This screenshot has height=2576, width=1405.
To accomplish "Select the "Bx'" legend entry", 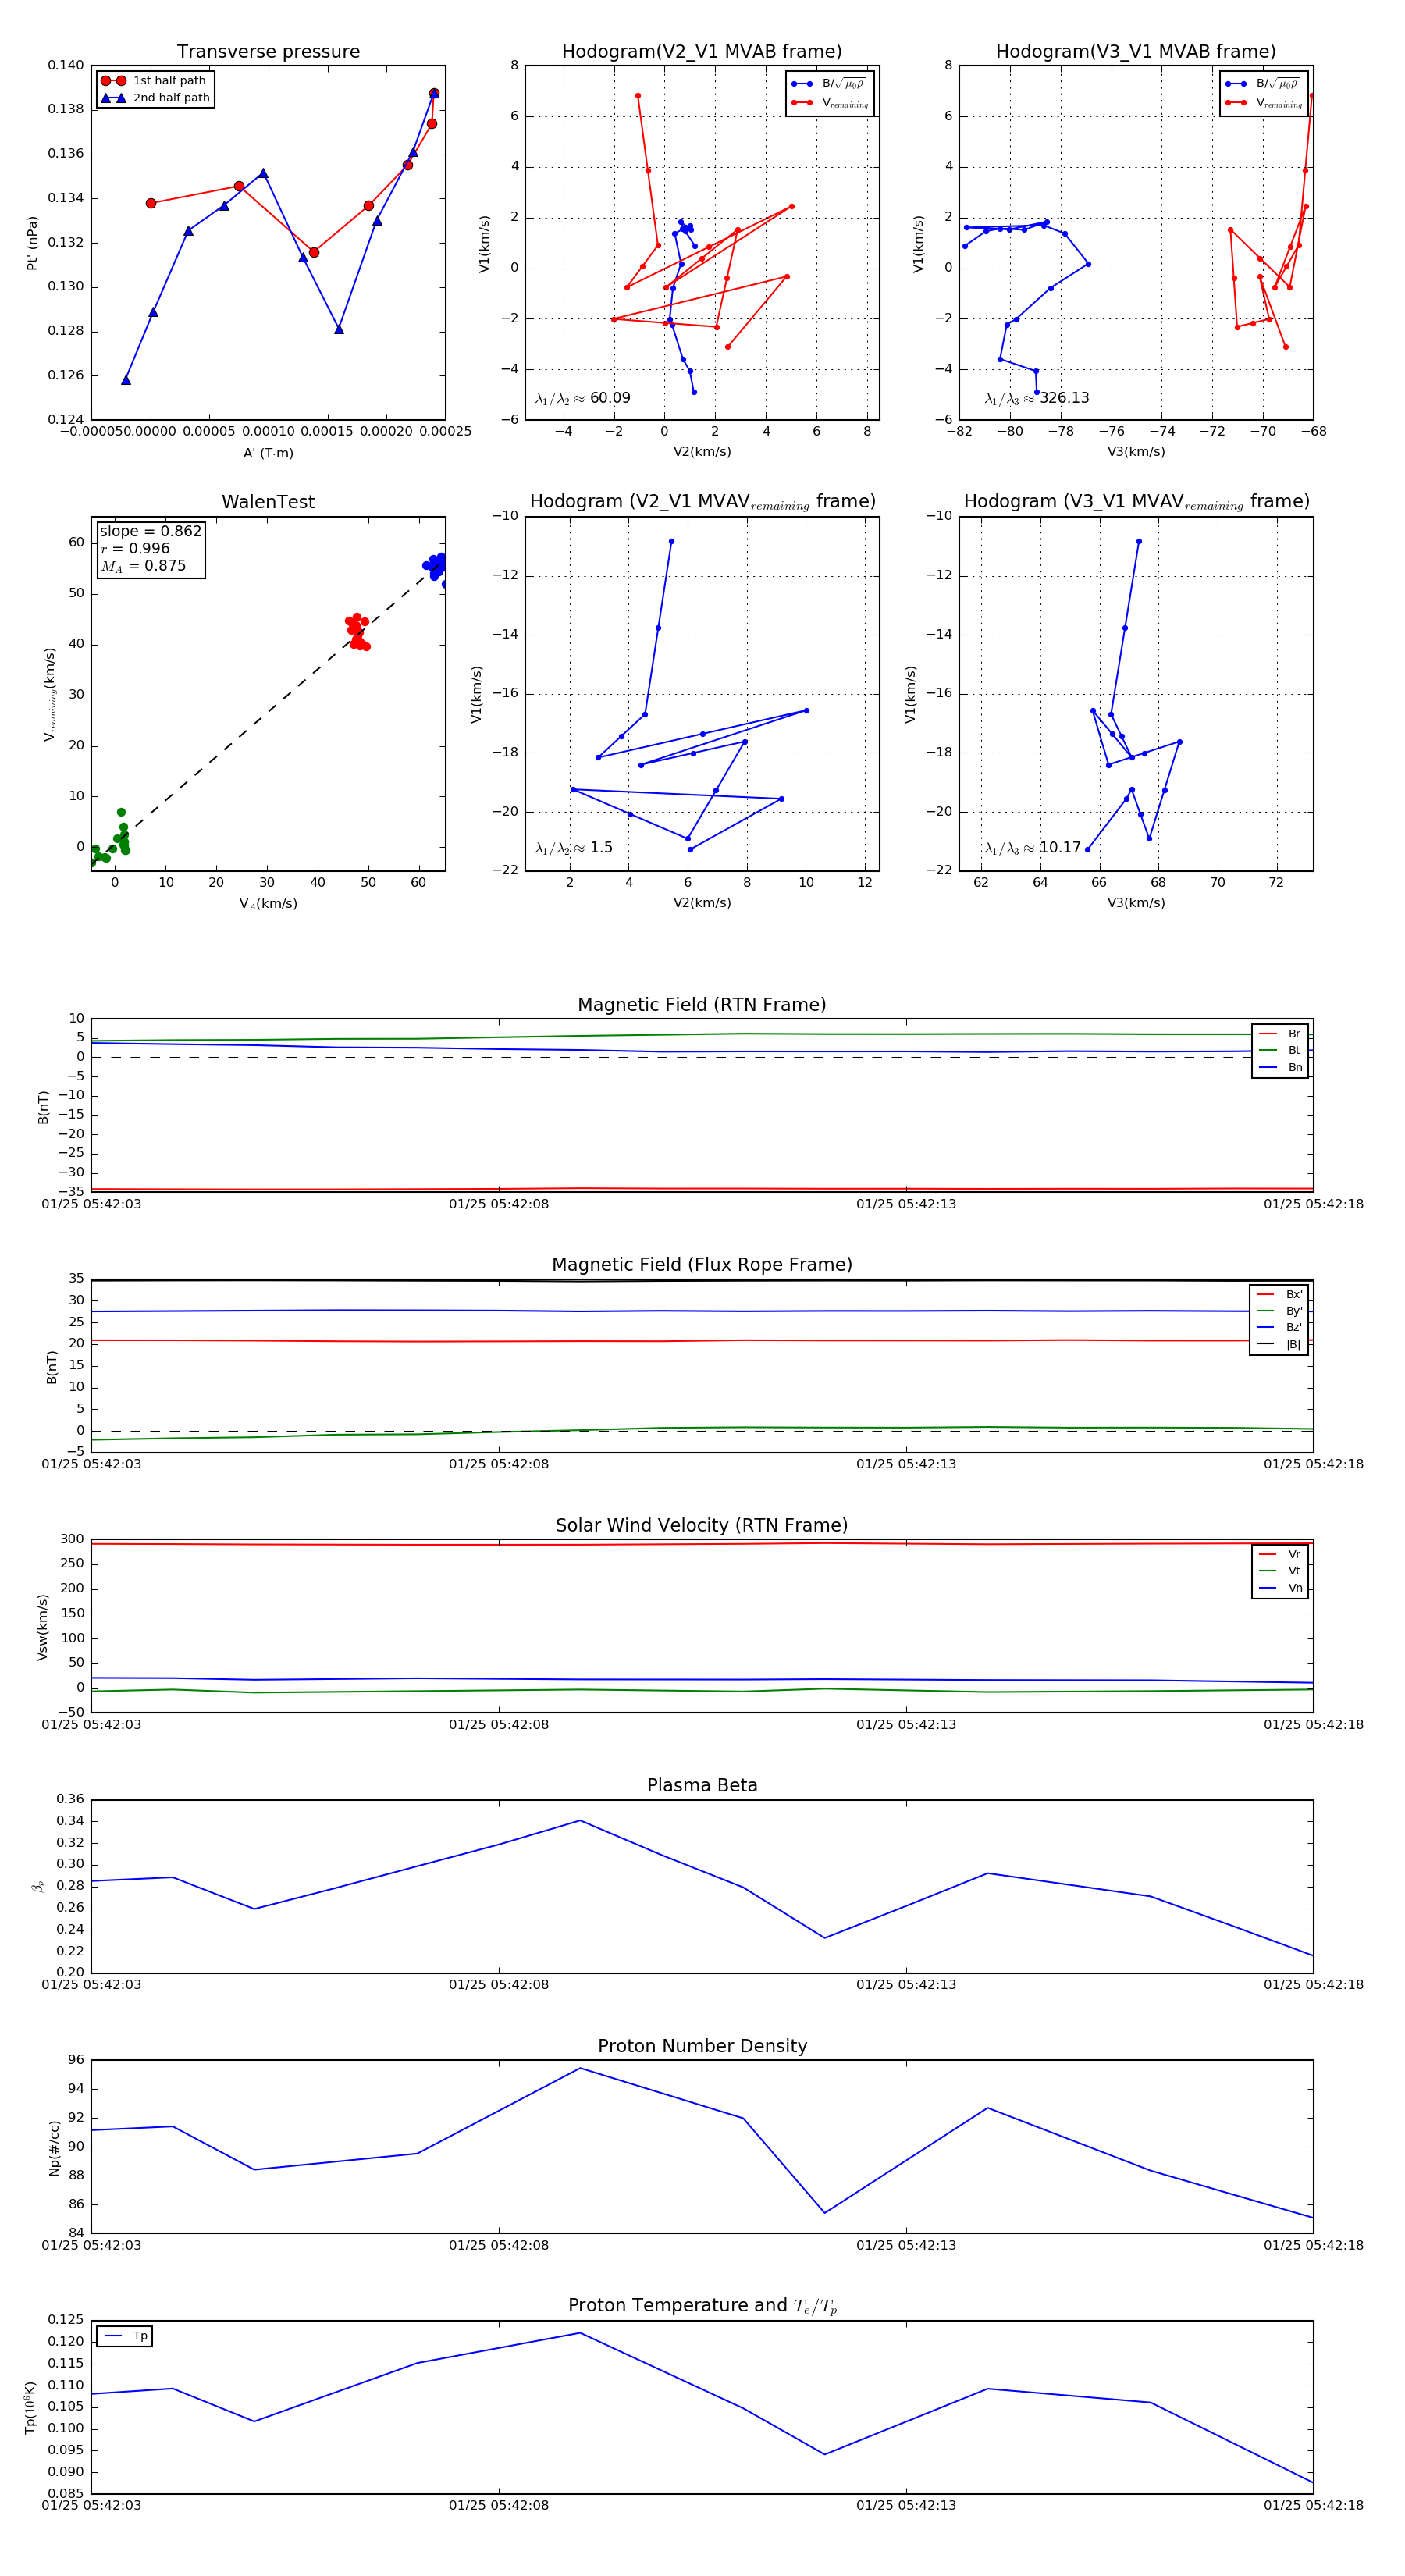I will pos(1279,1294).
